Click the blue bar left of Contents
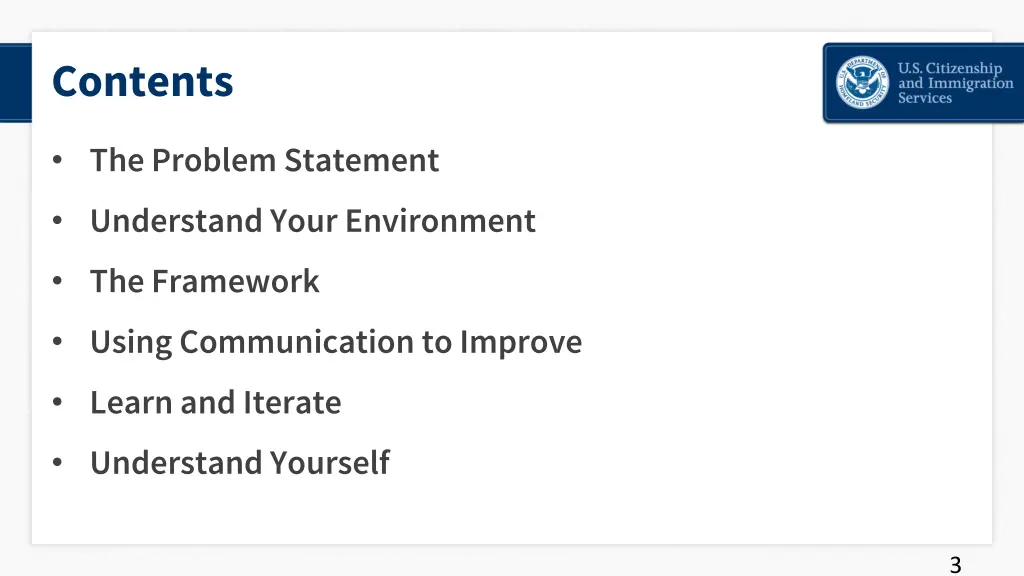Viewport: 1024px width, 576px height. (16, 83)
